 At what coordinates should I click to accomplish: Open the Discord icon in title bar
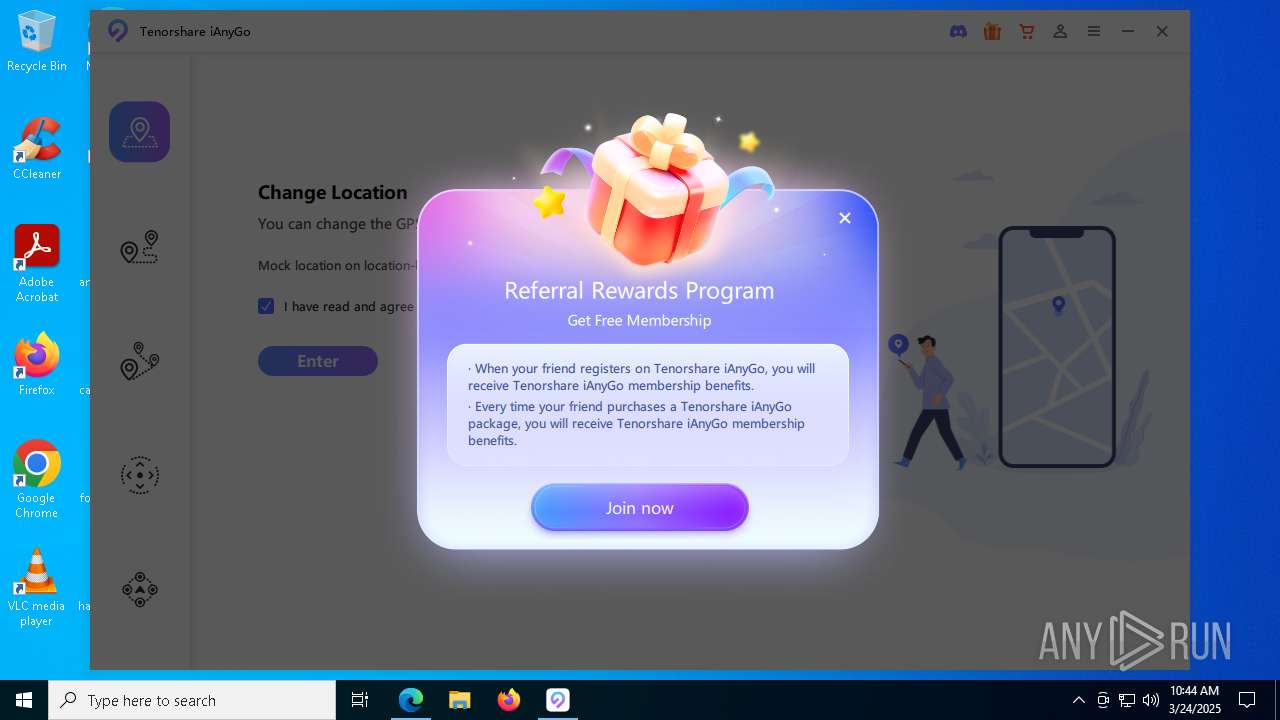958,32
